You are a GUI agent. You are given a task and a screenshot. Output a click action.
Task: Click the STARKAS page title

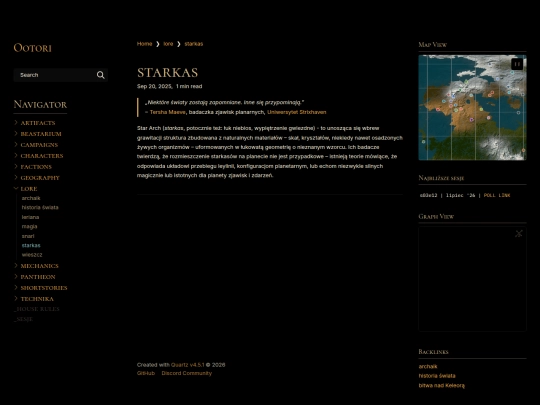(x=167, y=73)
